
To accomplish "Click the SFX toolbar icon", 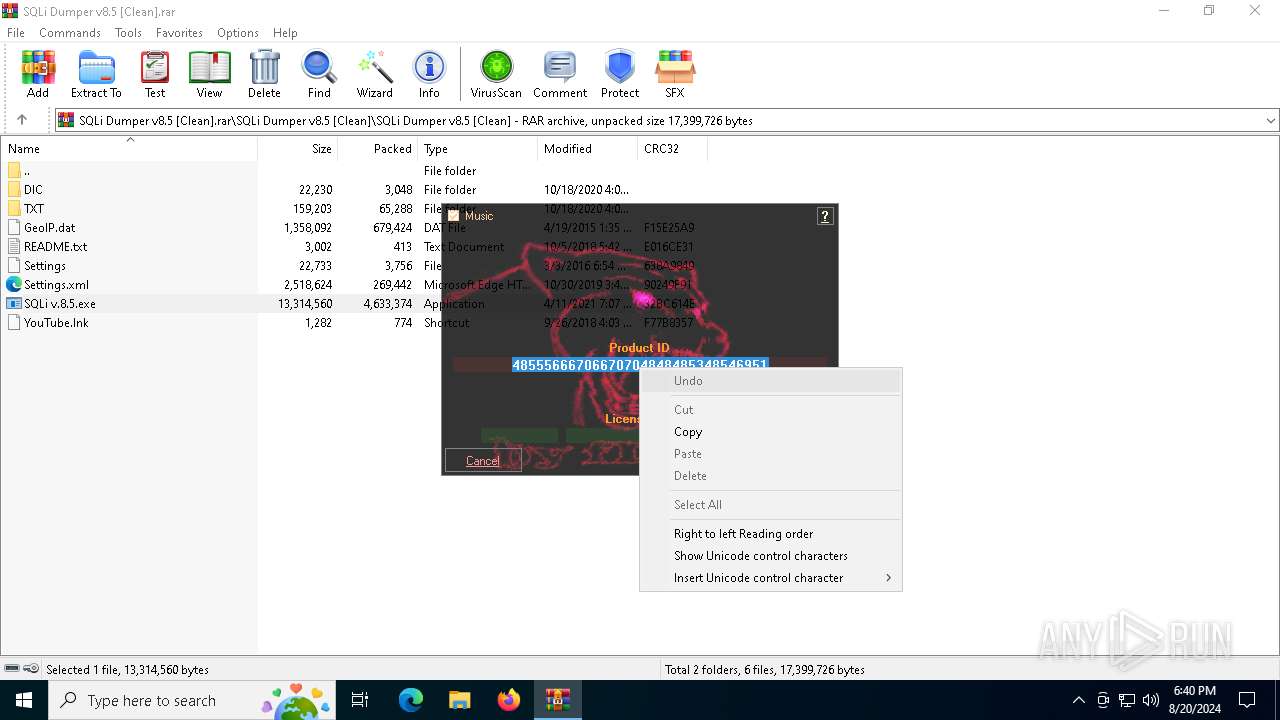I will point(675,75).
